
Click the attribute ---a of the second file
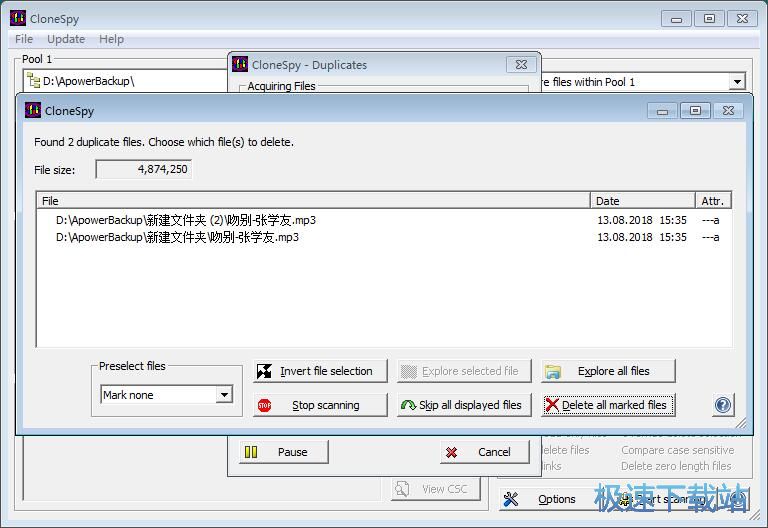coord(710,237)
